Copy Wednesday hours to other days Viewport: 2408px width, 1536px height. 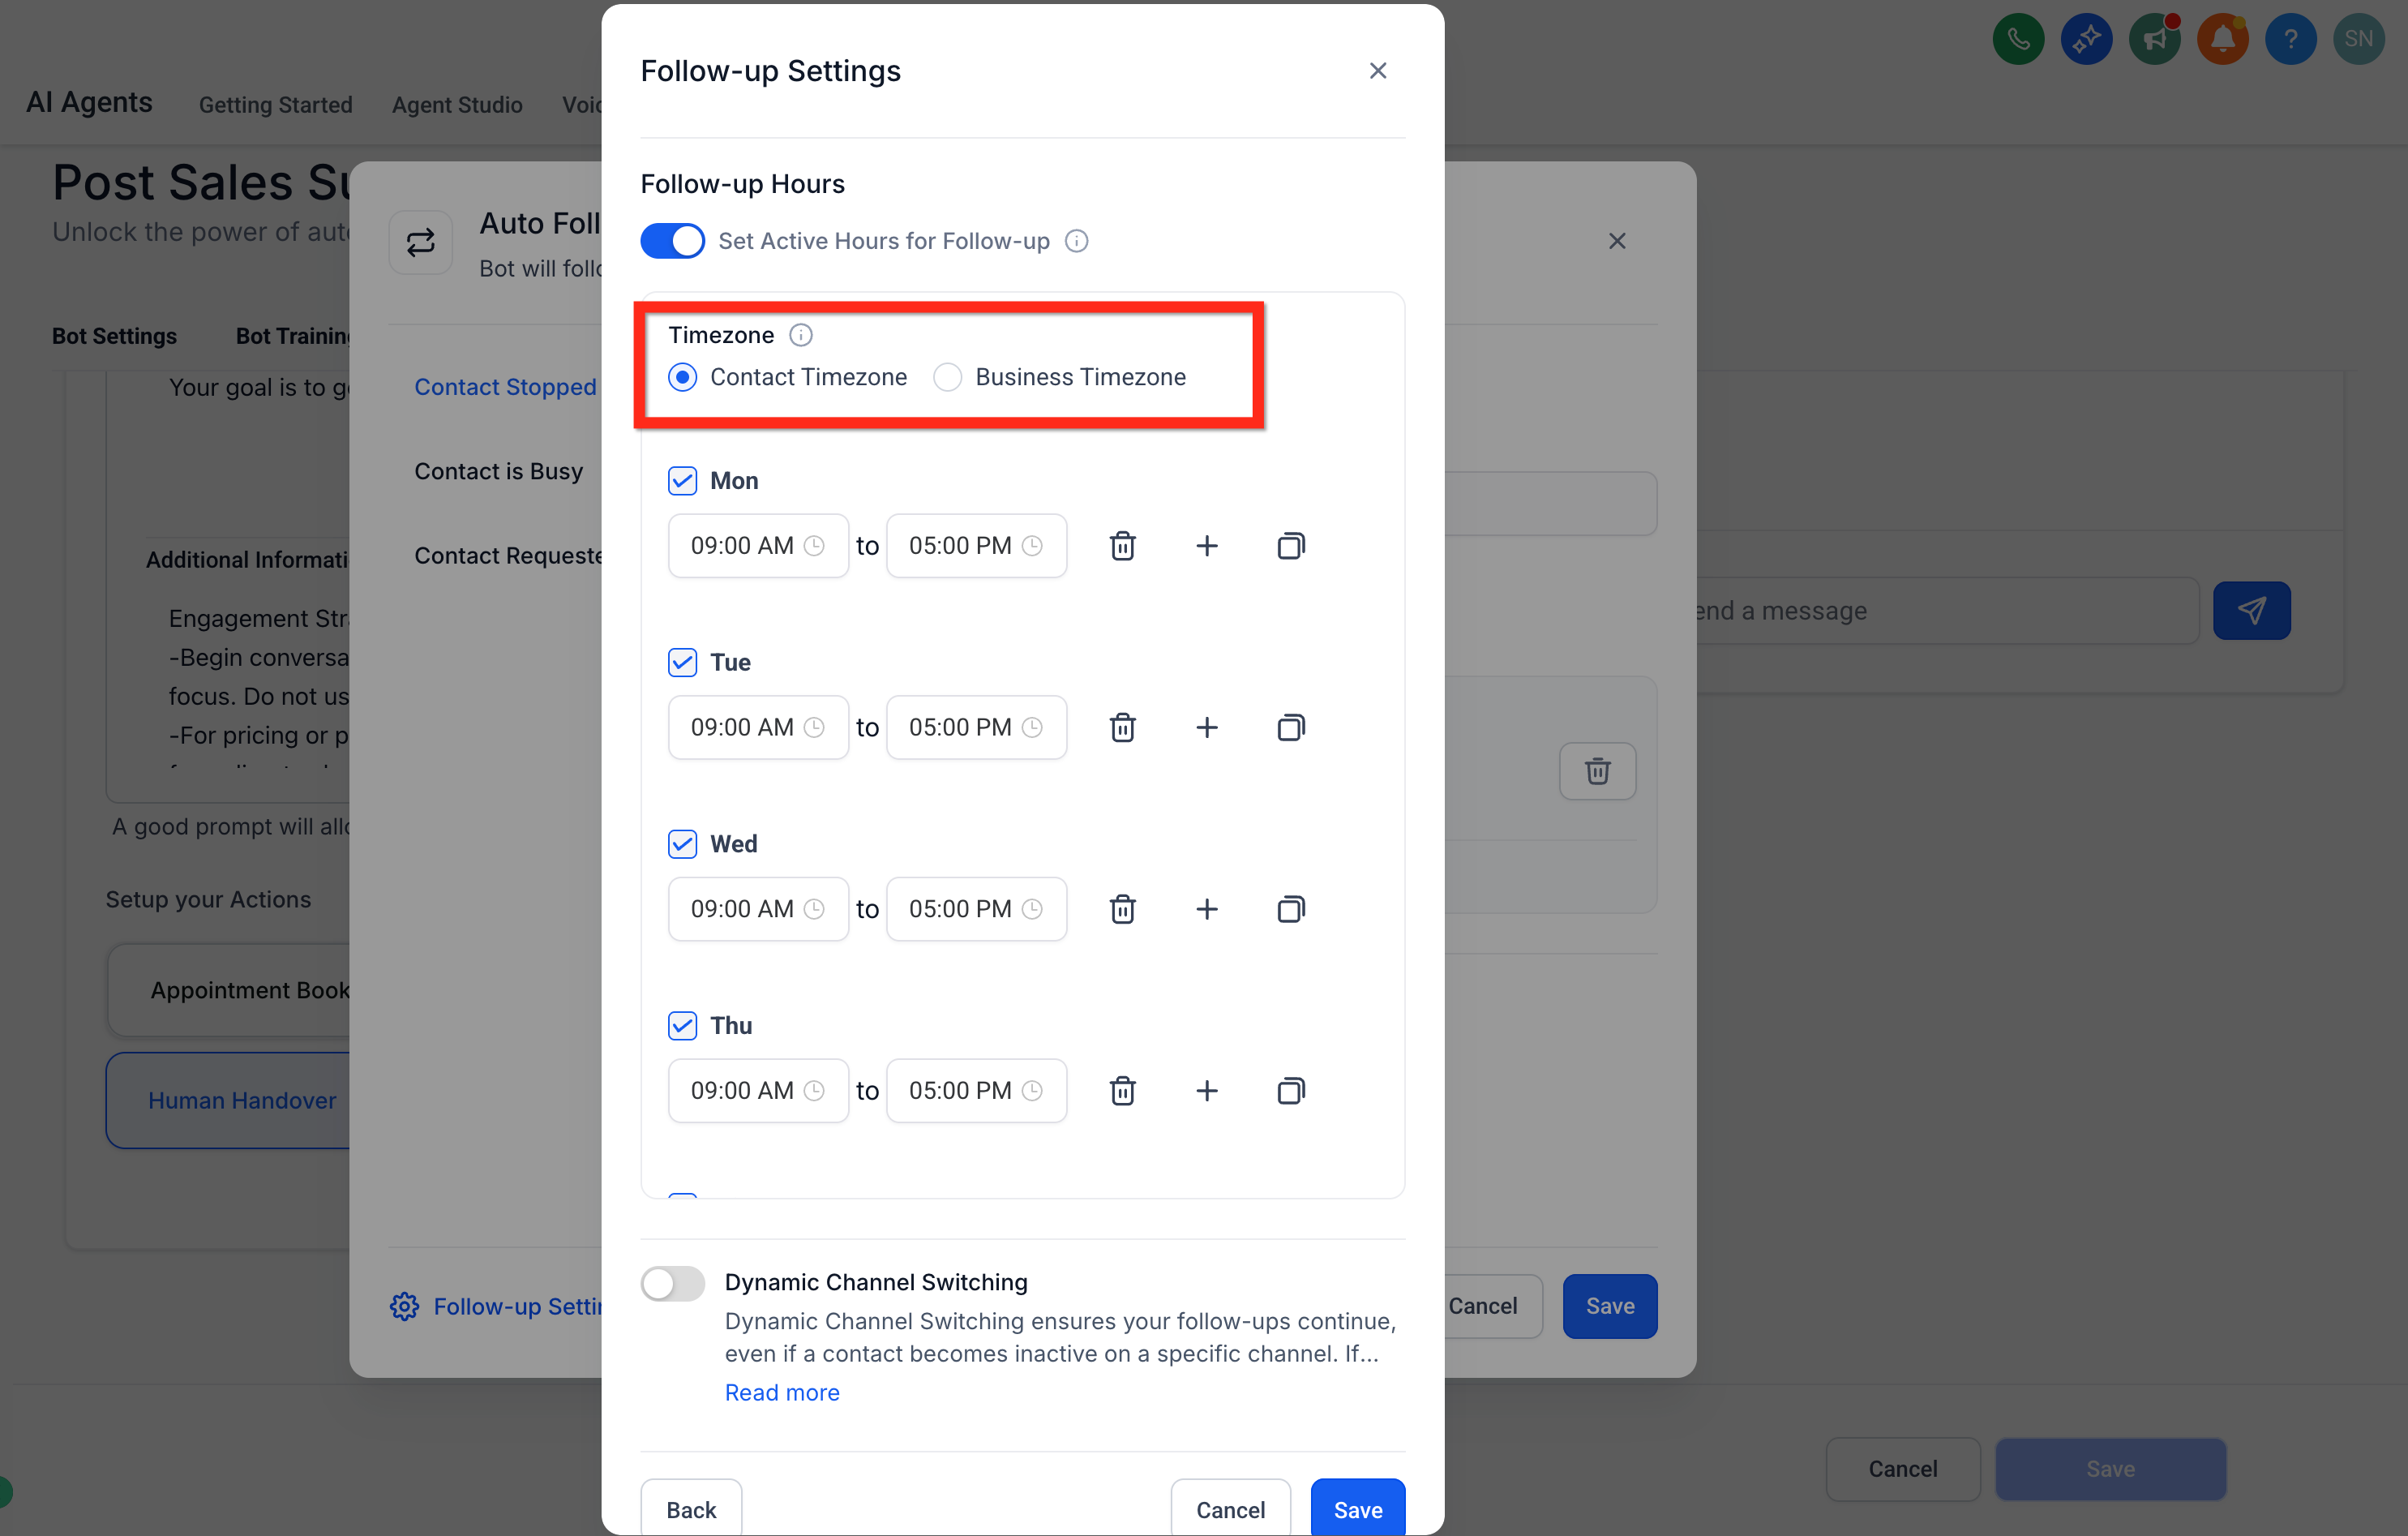coord(1291,909)
